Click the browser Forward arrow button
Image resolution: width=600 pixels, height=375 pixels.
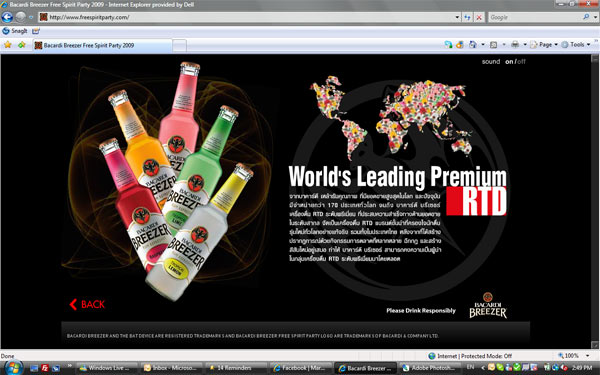[x=21, y=17]
